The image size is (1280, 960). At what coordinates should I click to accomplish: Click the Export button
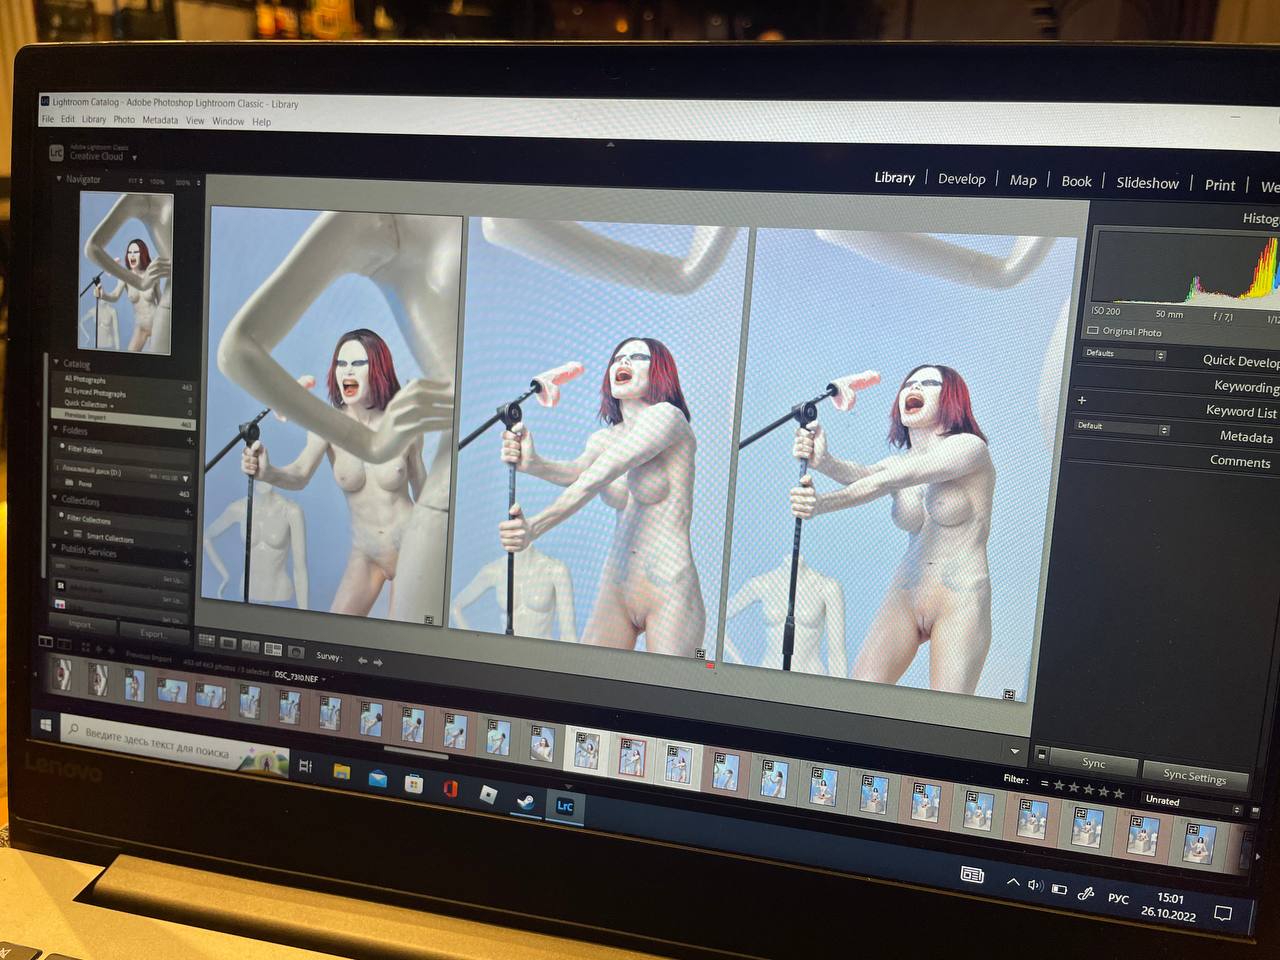point(153,634)
